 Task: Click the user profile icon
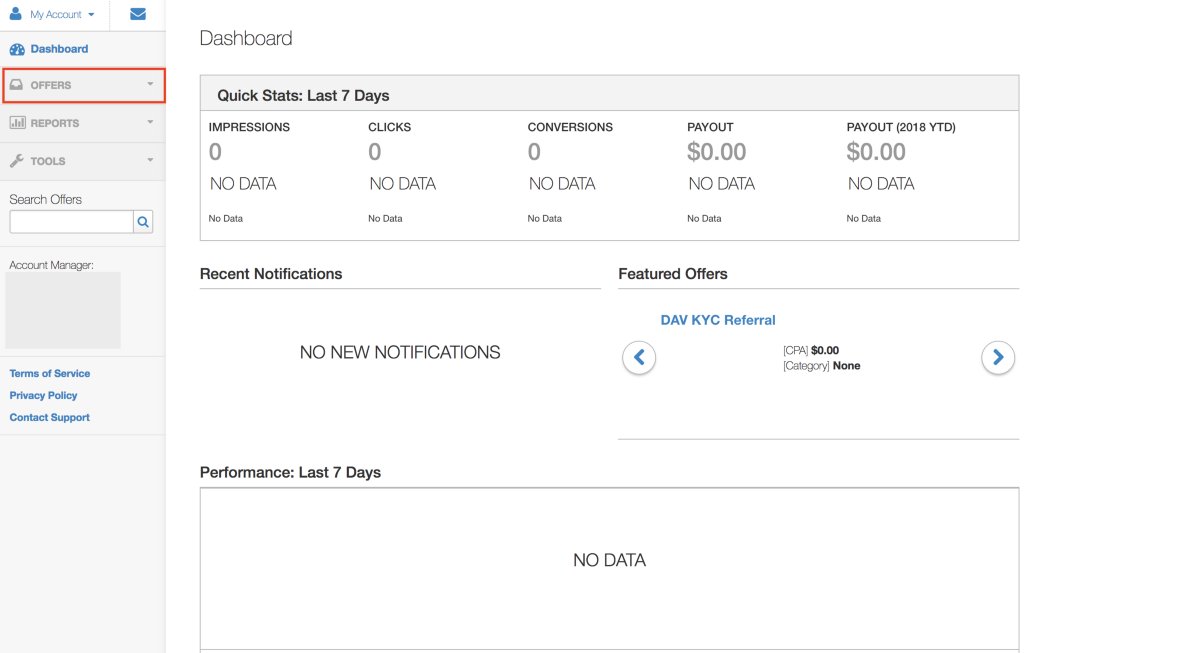[x=15, y=14]
